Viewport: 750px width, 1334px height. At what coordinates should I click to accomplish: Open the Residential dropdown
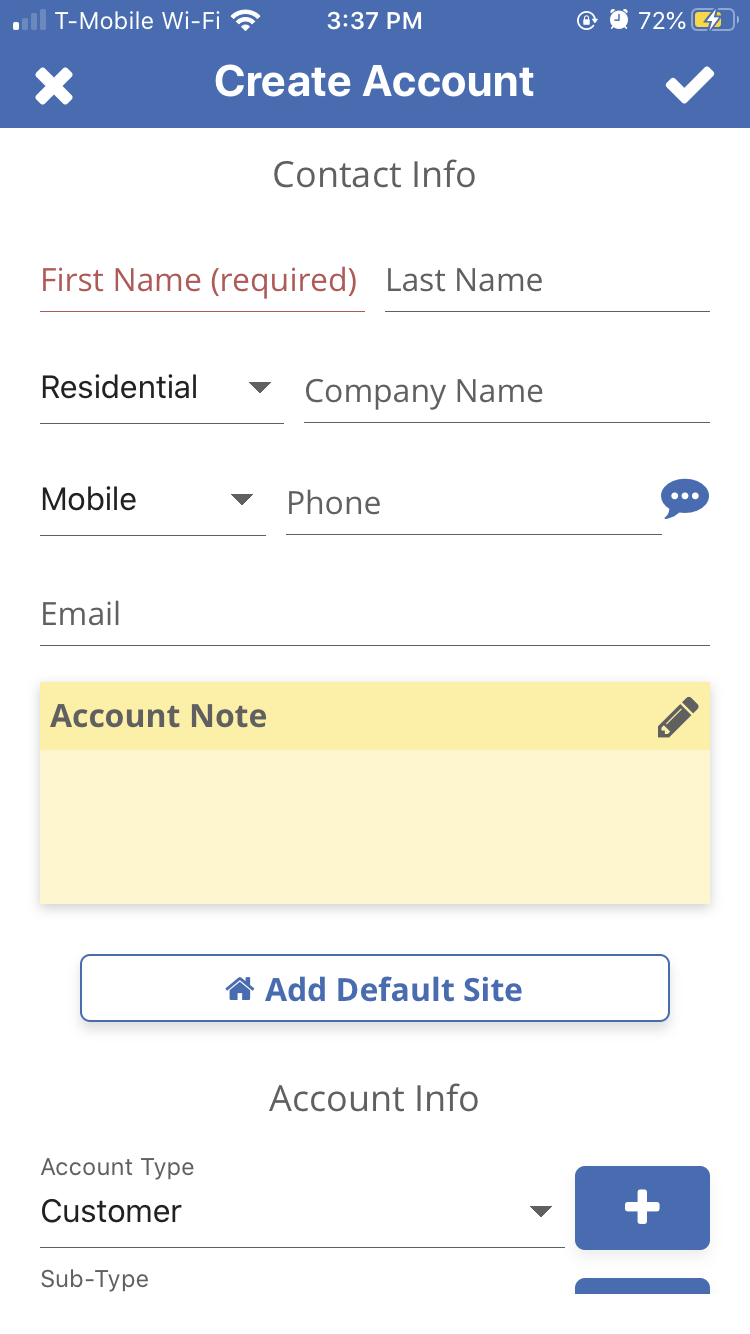(x=160, y=388)
